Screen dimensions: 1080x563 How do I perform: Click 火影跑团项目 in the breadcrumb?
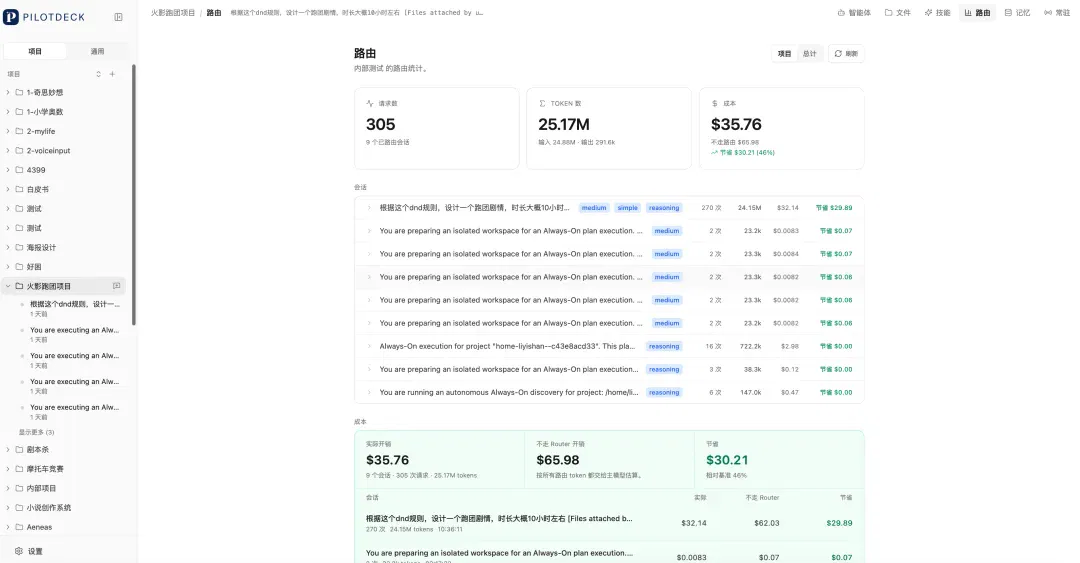173,12
